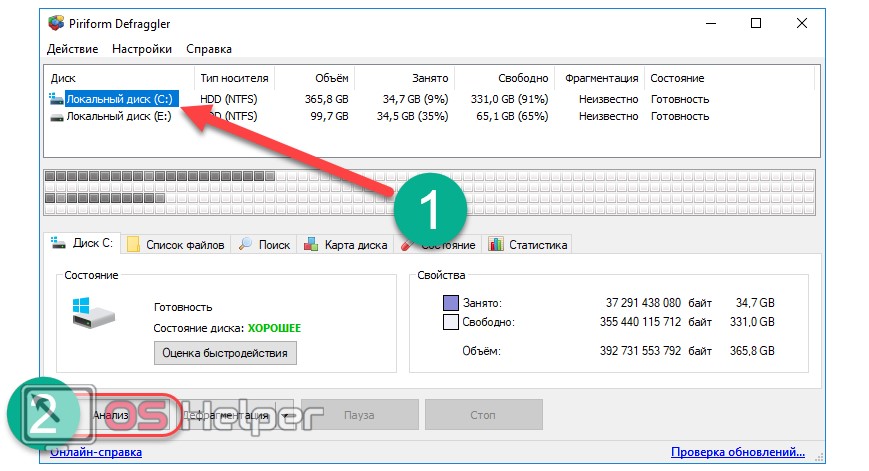The width and height of the screenshot is (869, 471).
Task: Switch to Список файлов tab
Action: tap(176, 245)
